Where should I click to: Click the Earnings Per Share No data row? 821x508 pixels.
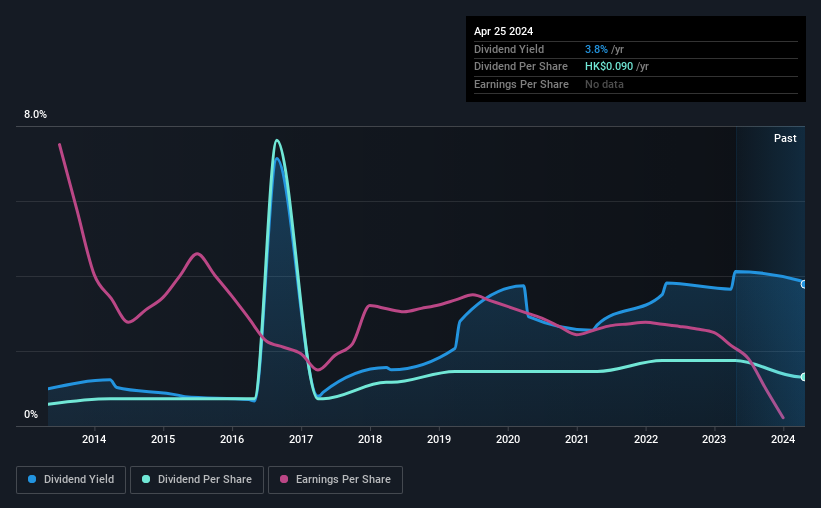(636, 84)
